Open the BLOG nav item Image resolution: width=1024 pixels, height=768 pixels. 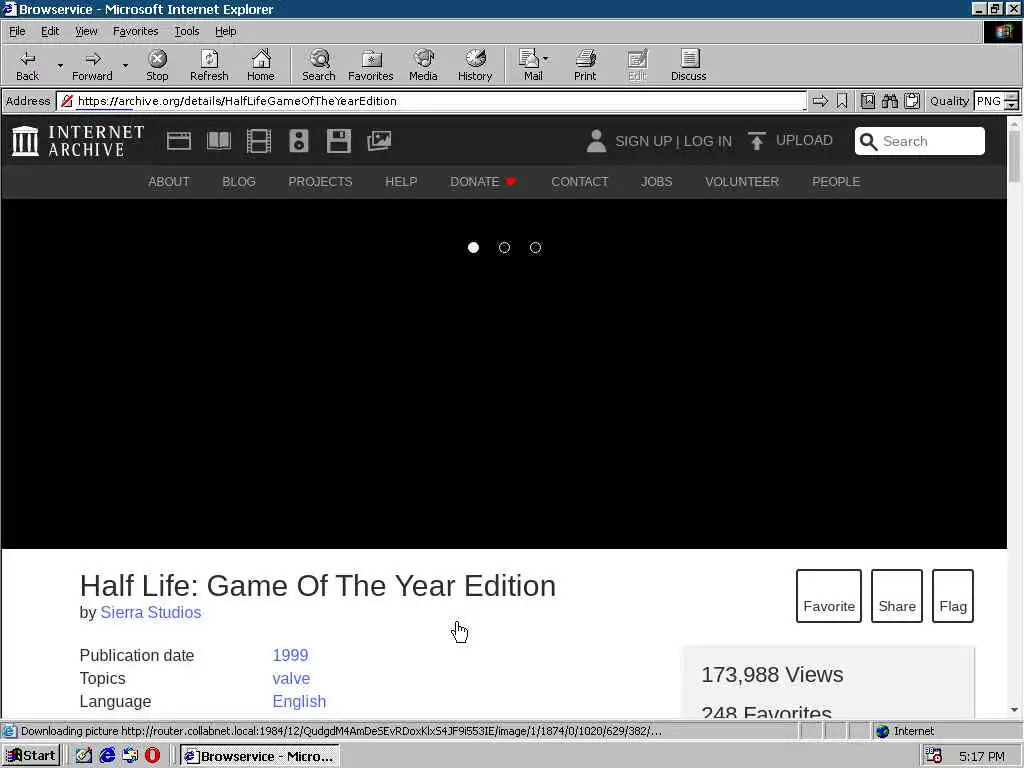238,182
